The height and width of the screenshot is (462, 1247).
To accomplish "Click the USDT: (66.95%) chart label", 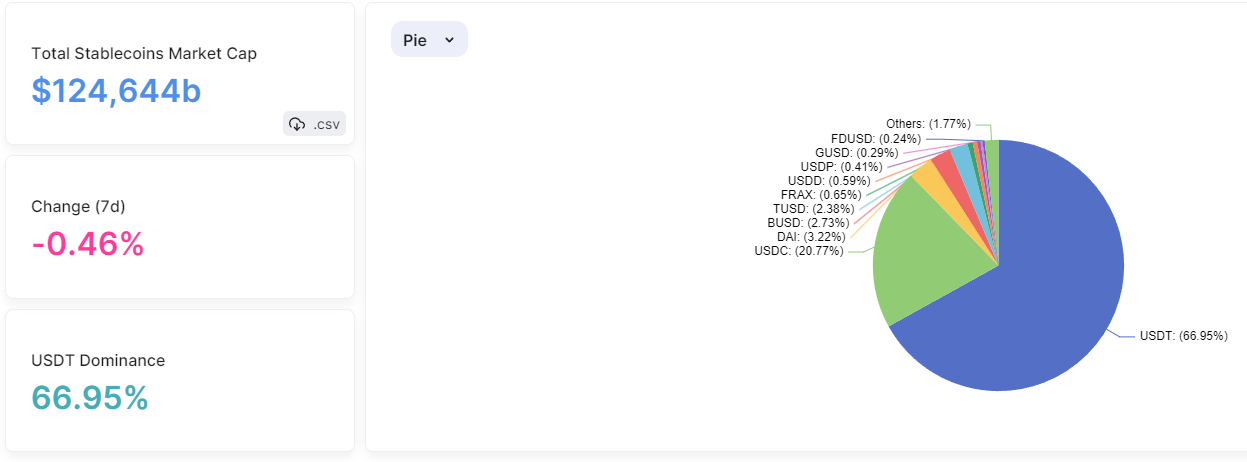I will click(x=1183, y=336).
